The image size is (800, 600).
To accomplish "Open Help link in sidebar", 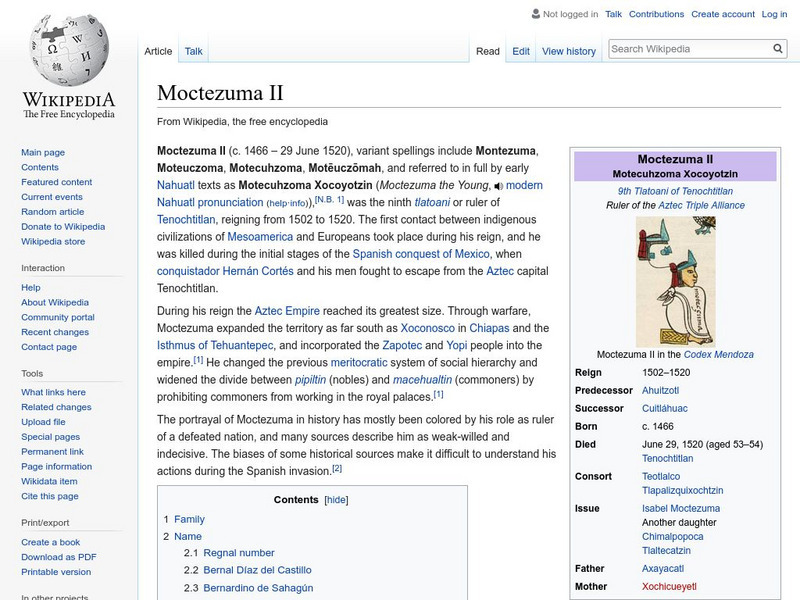I will pos(31,288).
